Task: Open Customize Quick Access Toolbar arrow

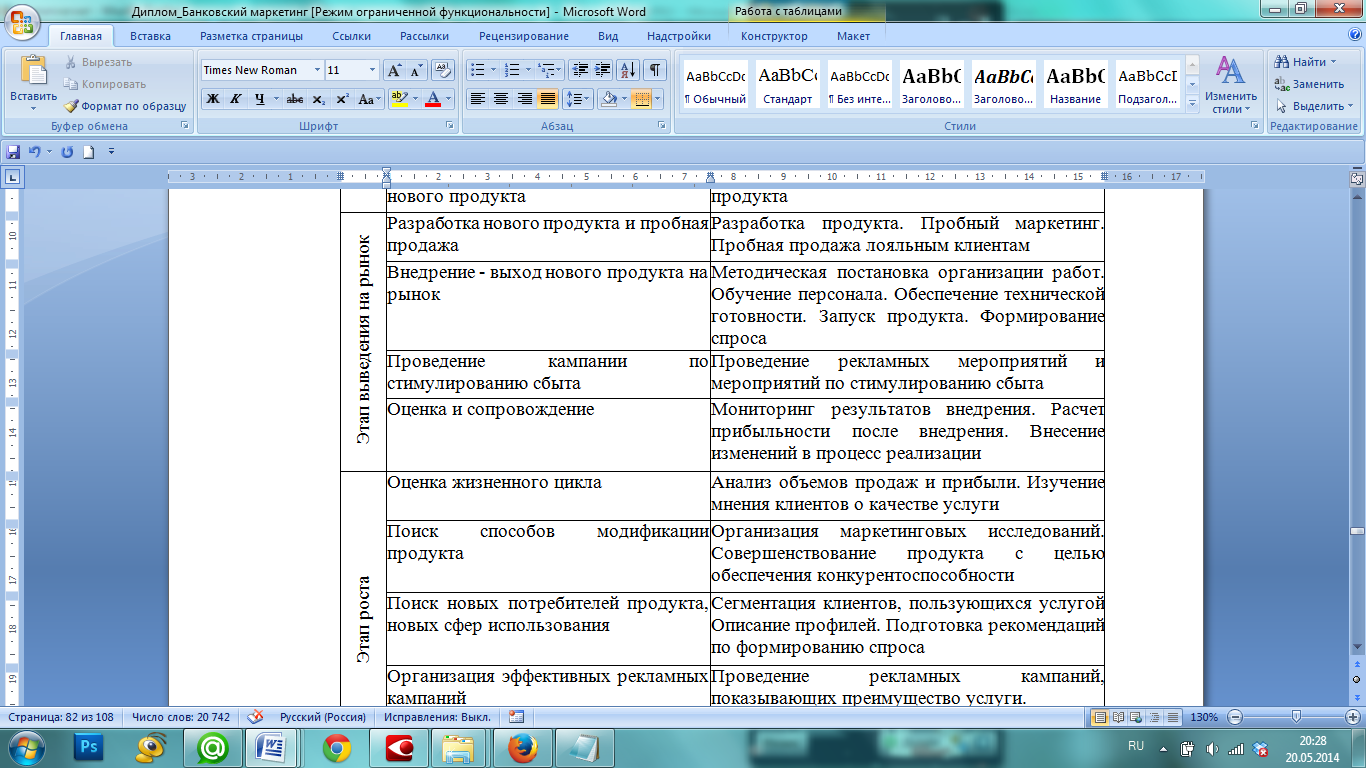Action: (x=111, y=152)
